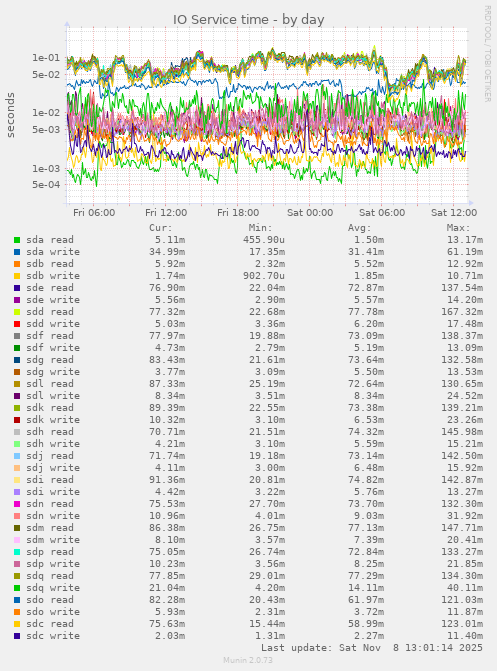Select the 'sdp write' legend label
This screenshot has width=497, height=671.
pyautogui.click(x=53, y=564)
